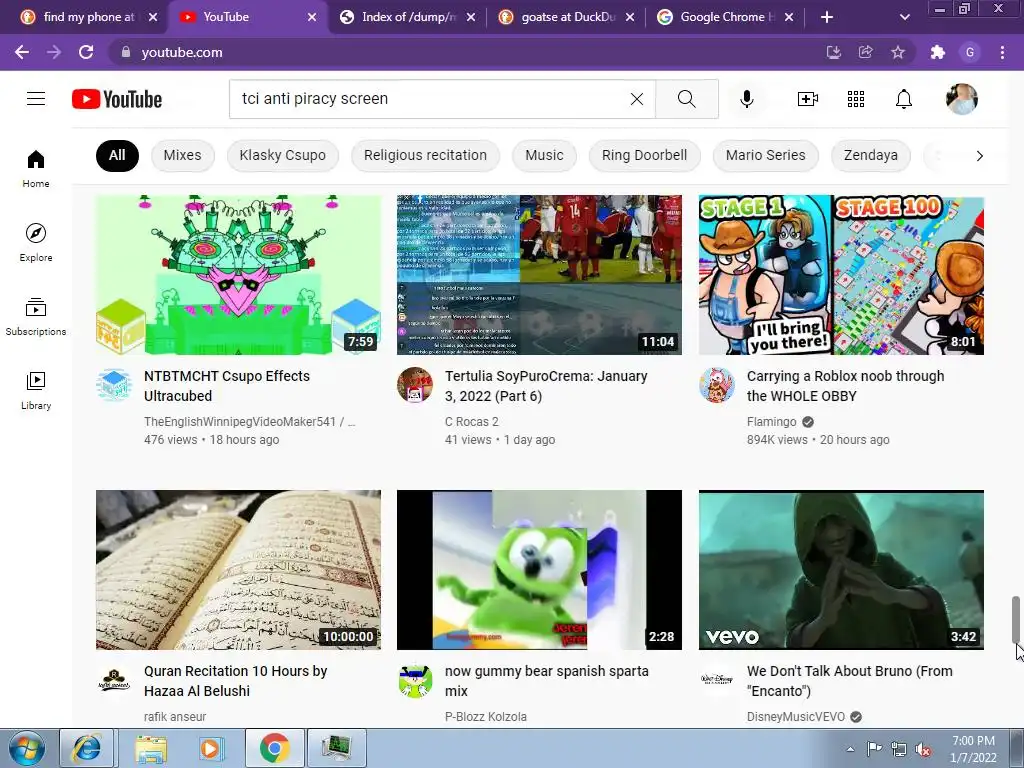Open the gummy bear sparta mix thumbnail
This screenshot has width=1024, height=768.
point(539,569)
